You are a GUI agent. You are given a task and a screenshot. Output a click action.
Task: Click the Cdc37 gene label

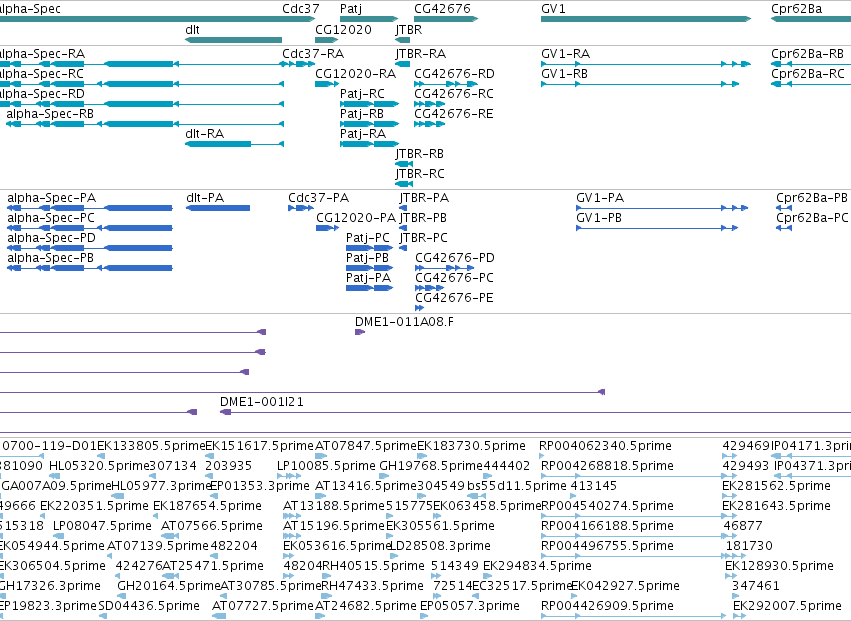click(301, 9)
